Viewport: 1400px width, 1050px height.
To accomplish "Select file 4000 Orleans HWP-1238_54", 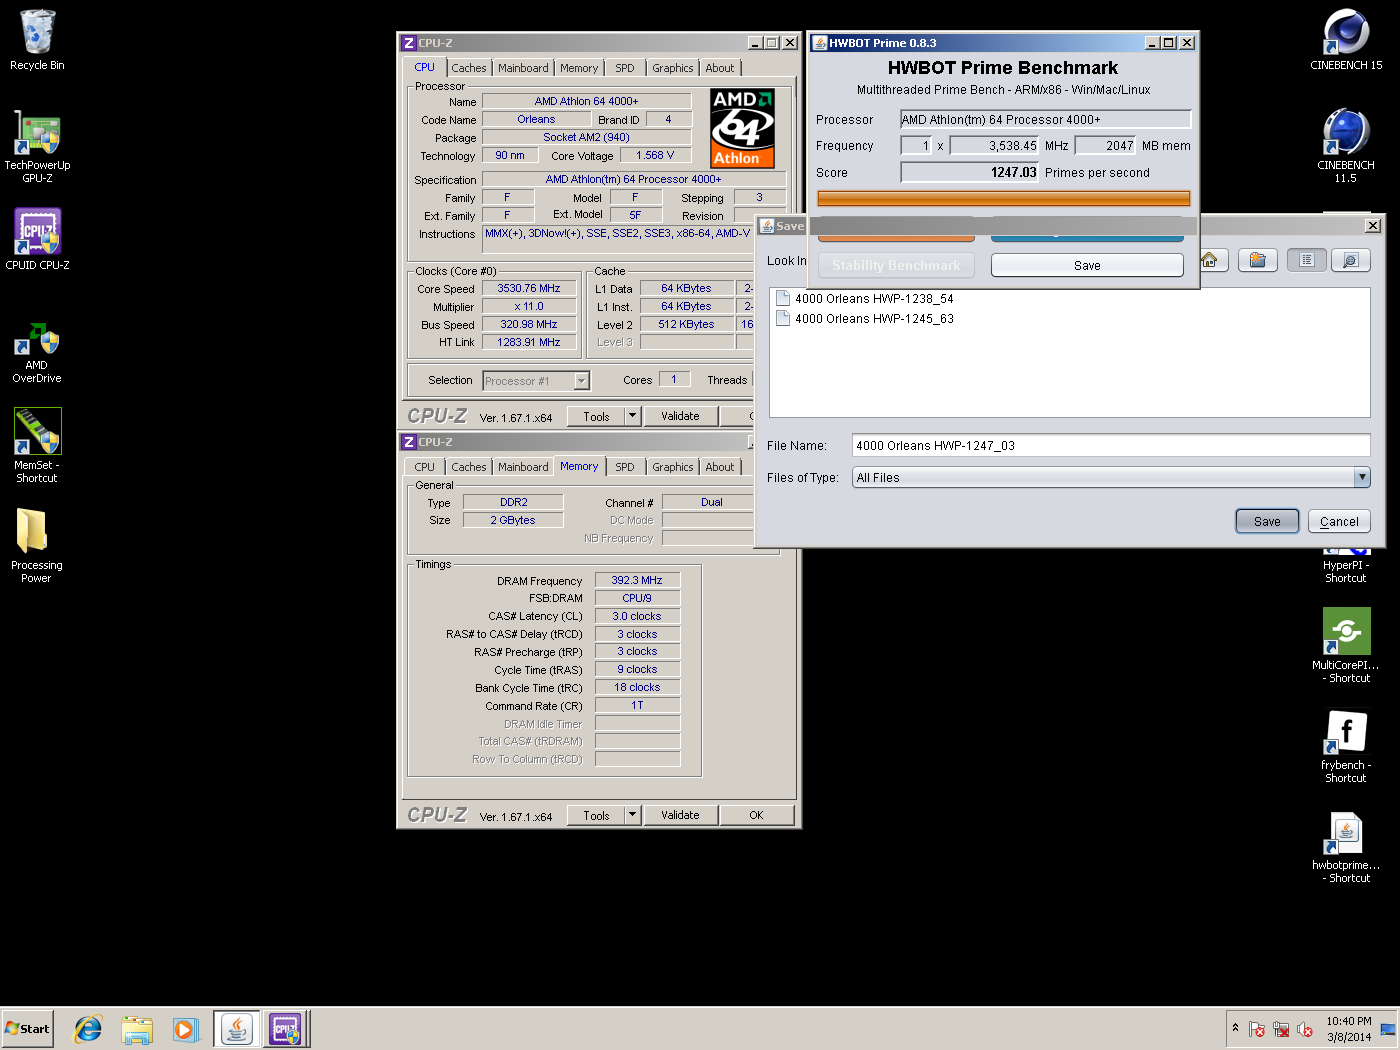I will click(x=865, y=298).
